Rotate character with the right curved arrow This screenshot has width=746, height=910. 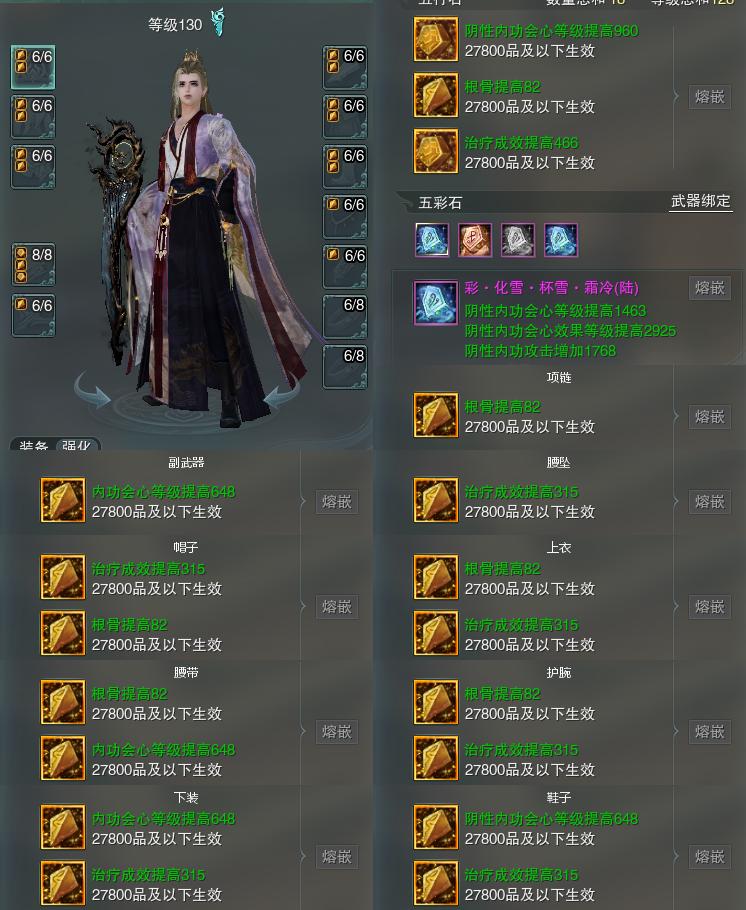pyautogui.click(x=282, y=391)
